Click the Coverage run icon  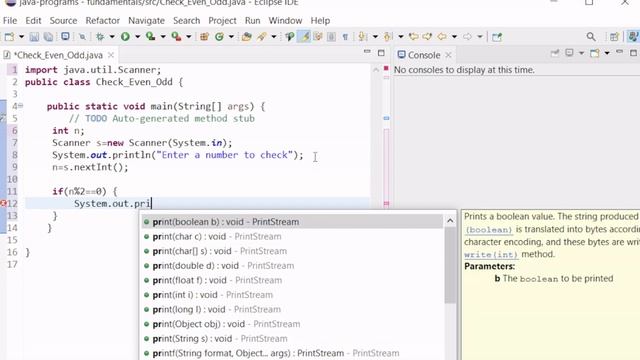tap(151, 37)
